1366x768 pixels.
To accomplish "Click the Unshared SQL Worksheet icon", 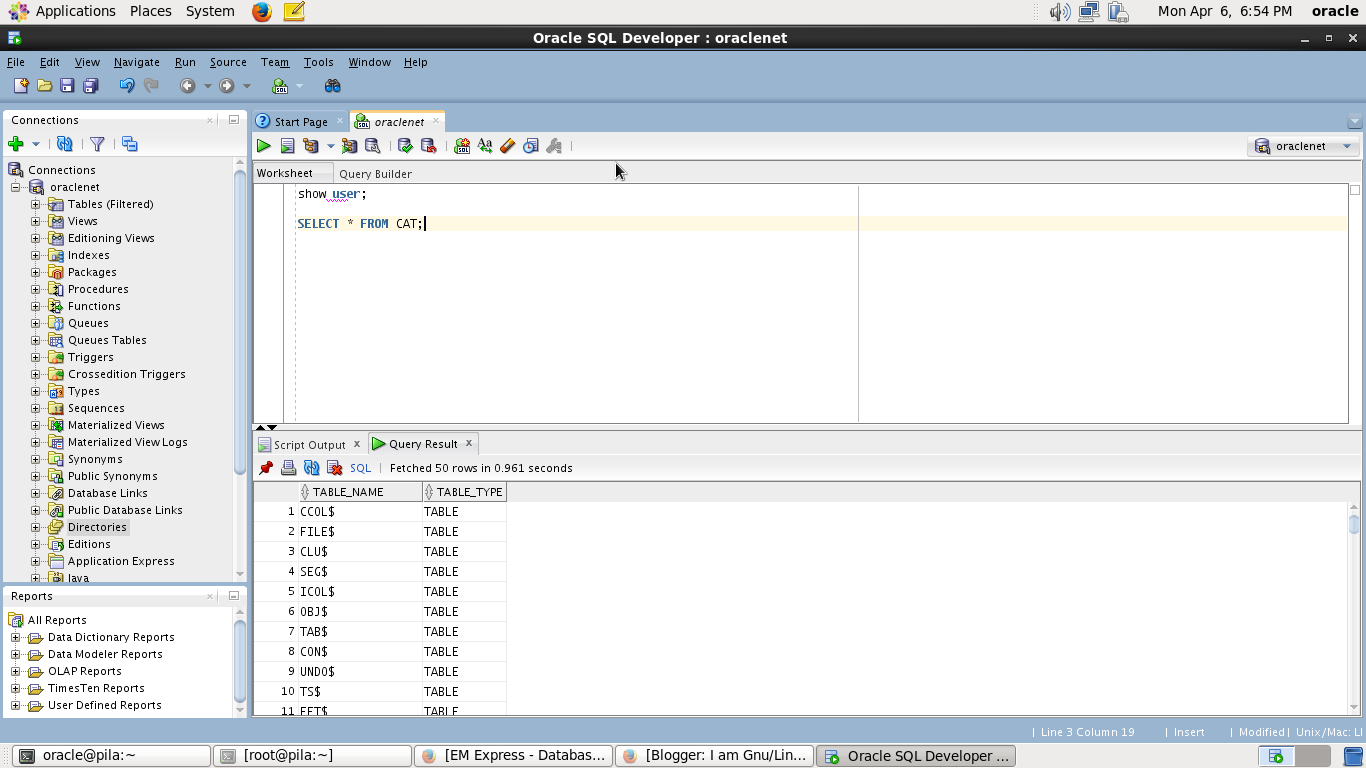I will coord(462,146).
